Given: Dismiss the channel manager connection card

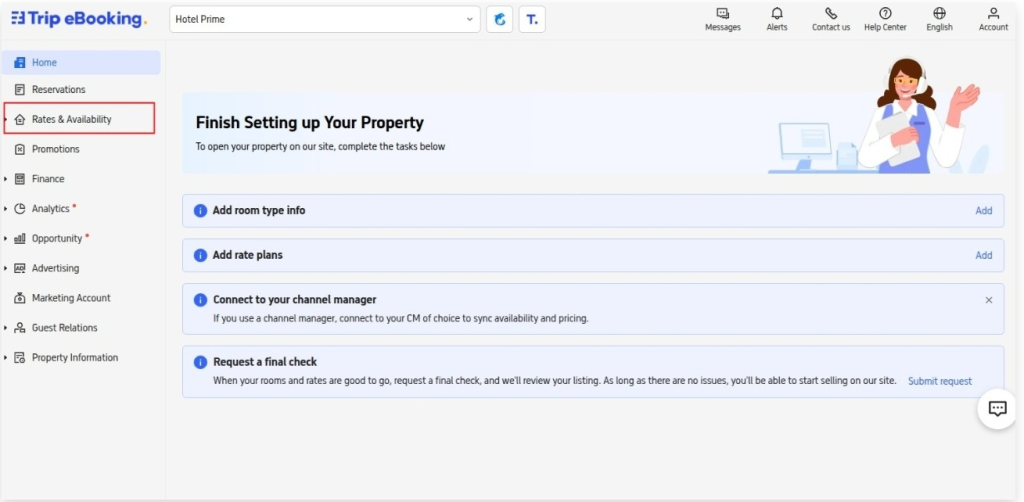Looking at the screenshot, I should coord(988,300).
